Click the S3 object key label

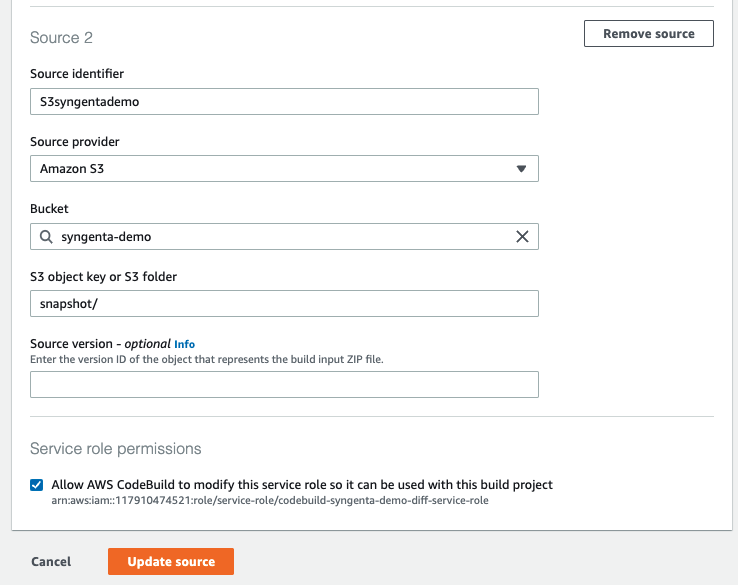(104, 276)
